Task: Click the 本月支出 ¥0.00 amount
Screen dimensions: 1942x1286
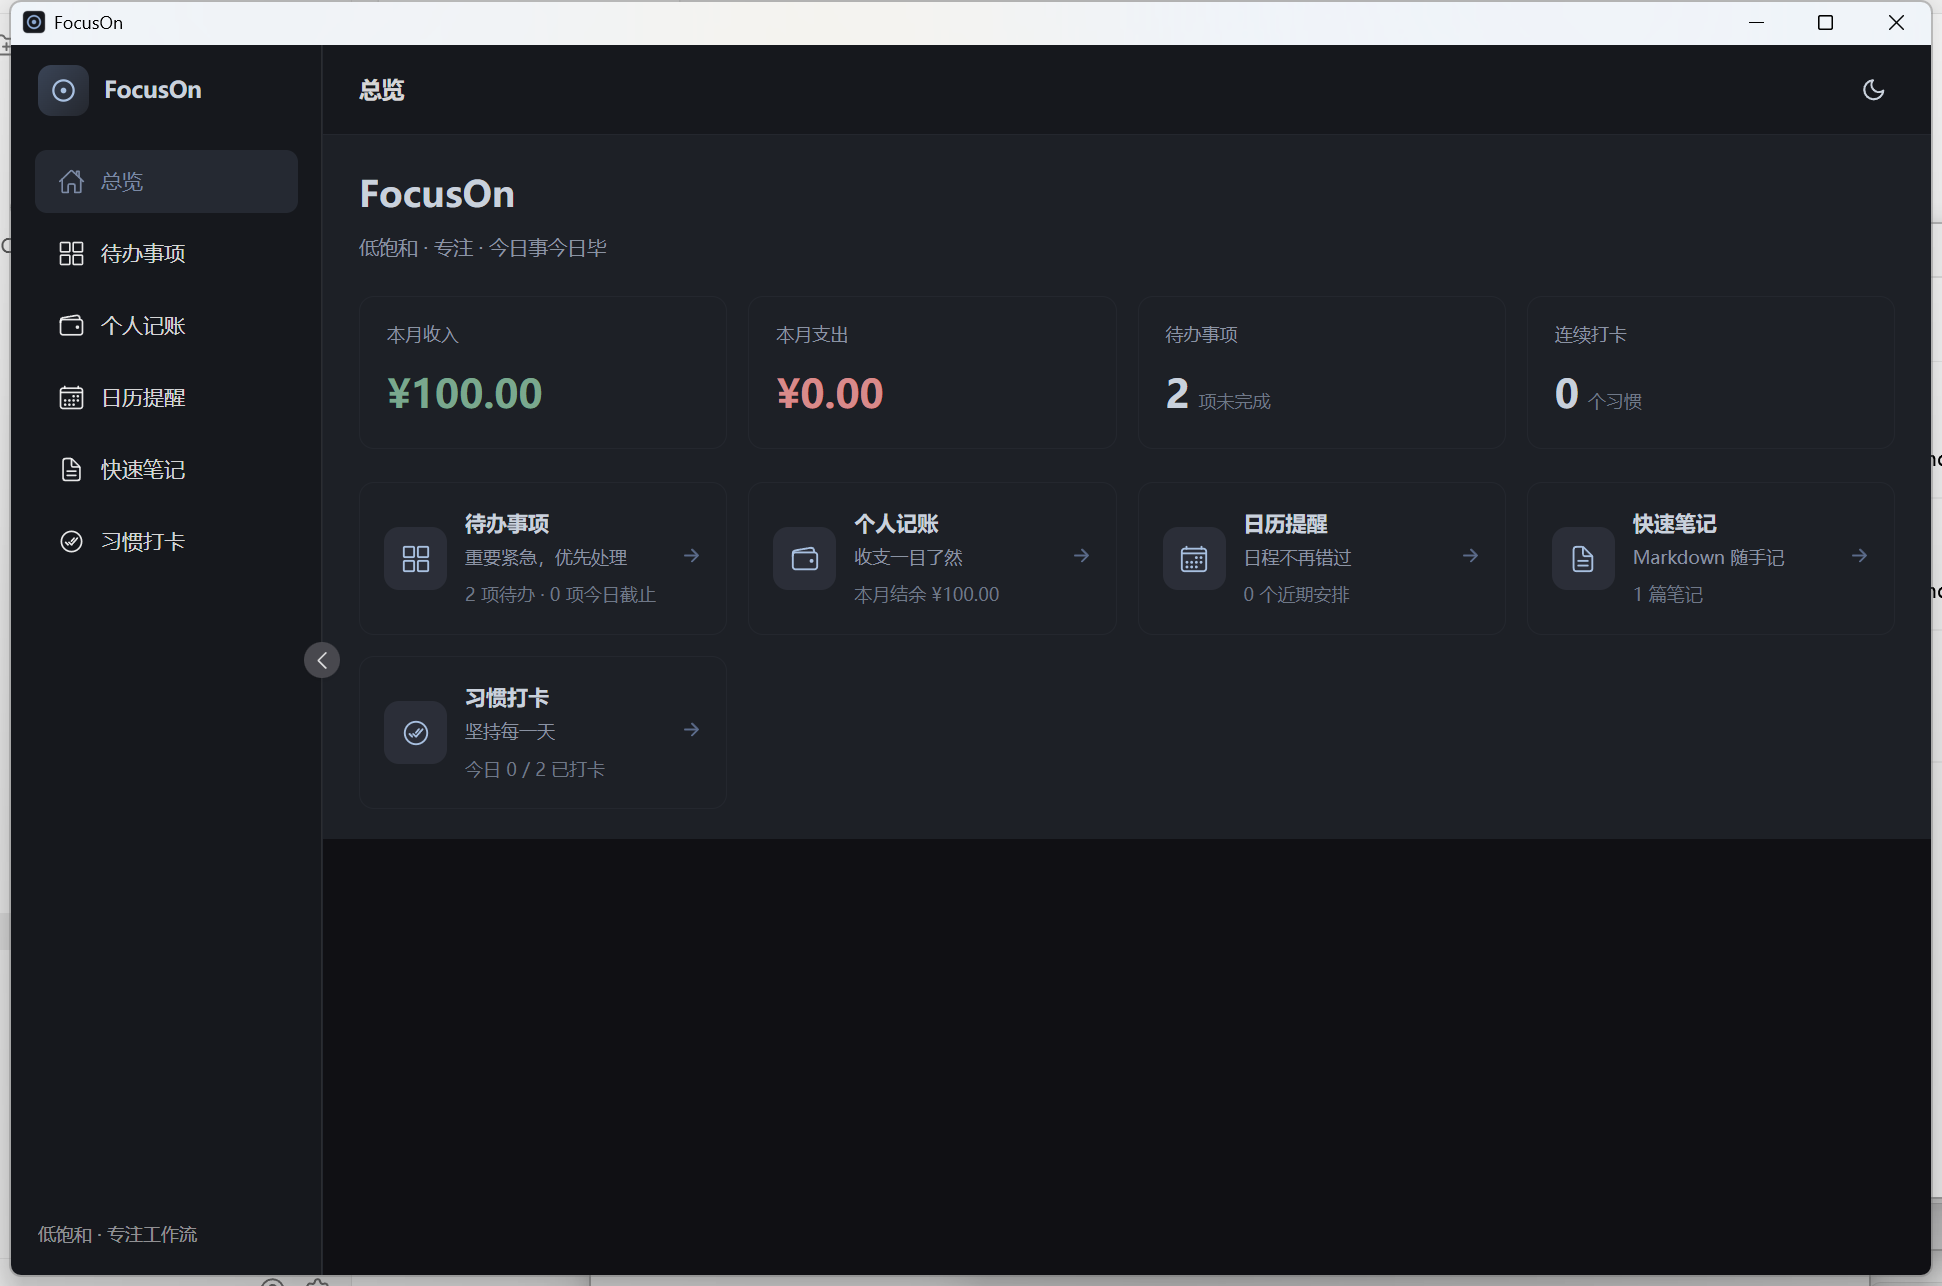Action: tap(830, 393)
